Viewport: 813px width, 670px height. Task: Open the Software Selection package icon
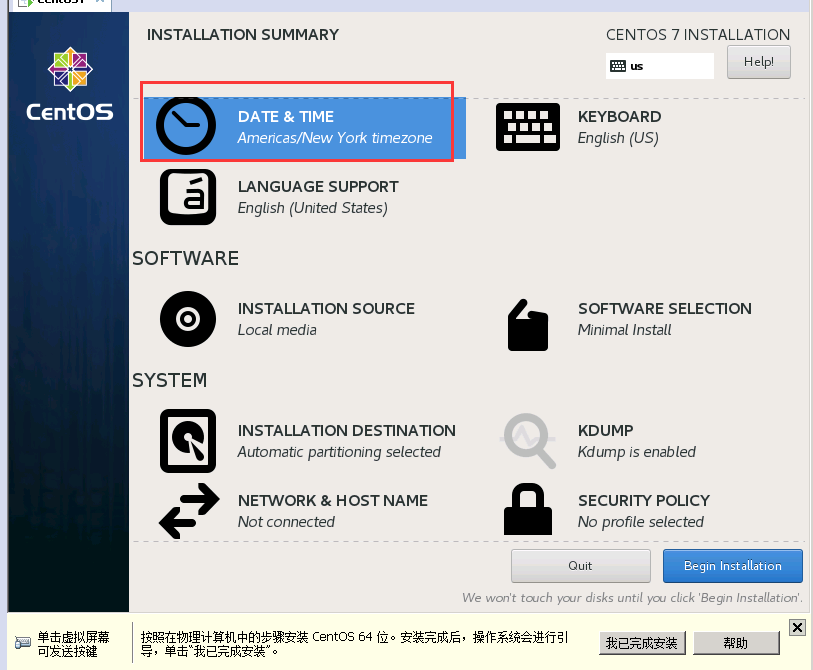(528, 325)
